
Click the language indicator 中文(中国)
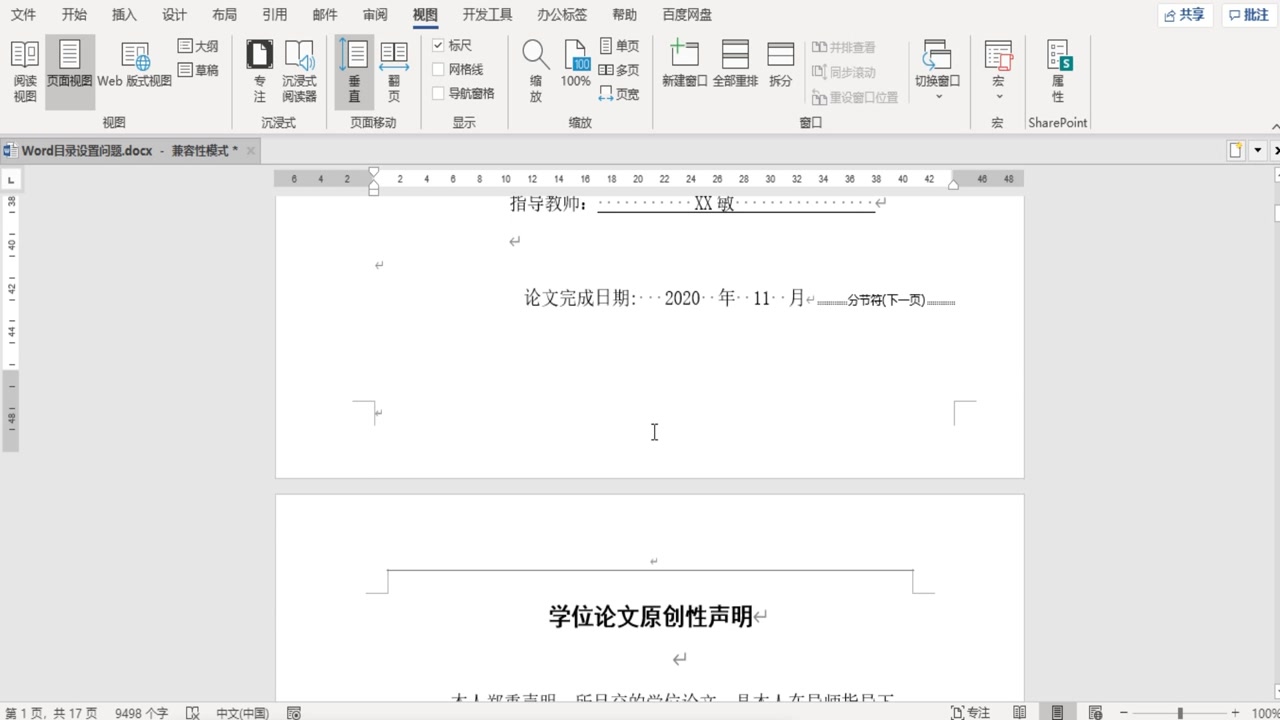coord(243,713)
